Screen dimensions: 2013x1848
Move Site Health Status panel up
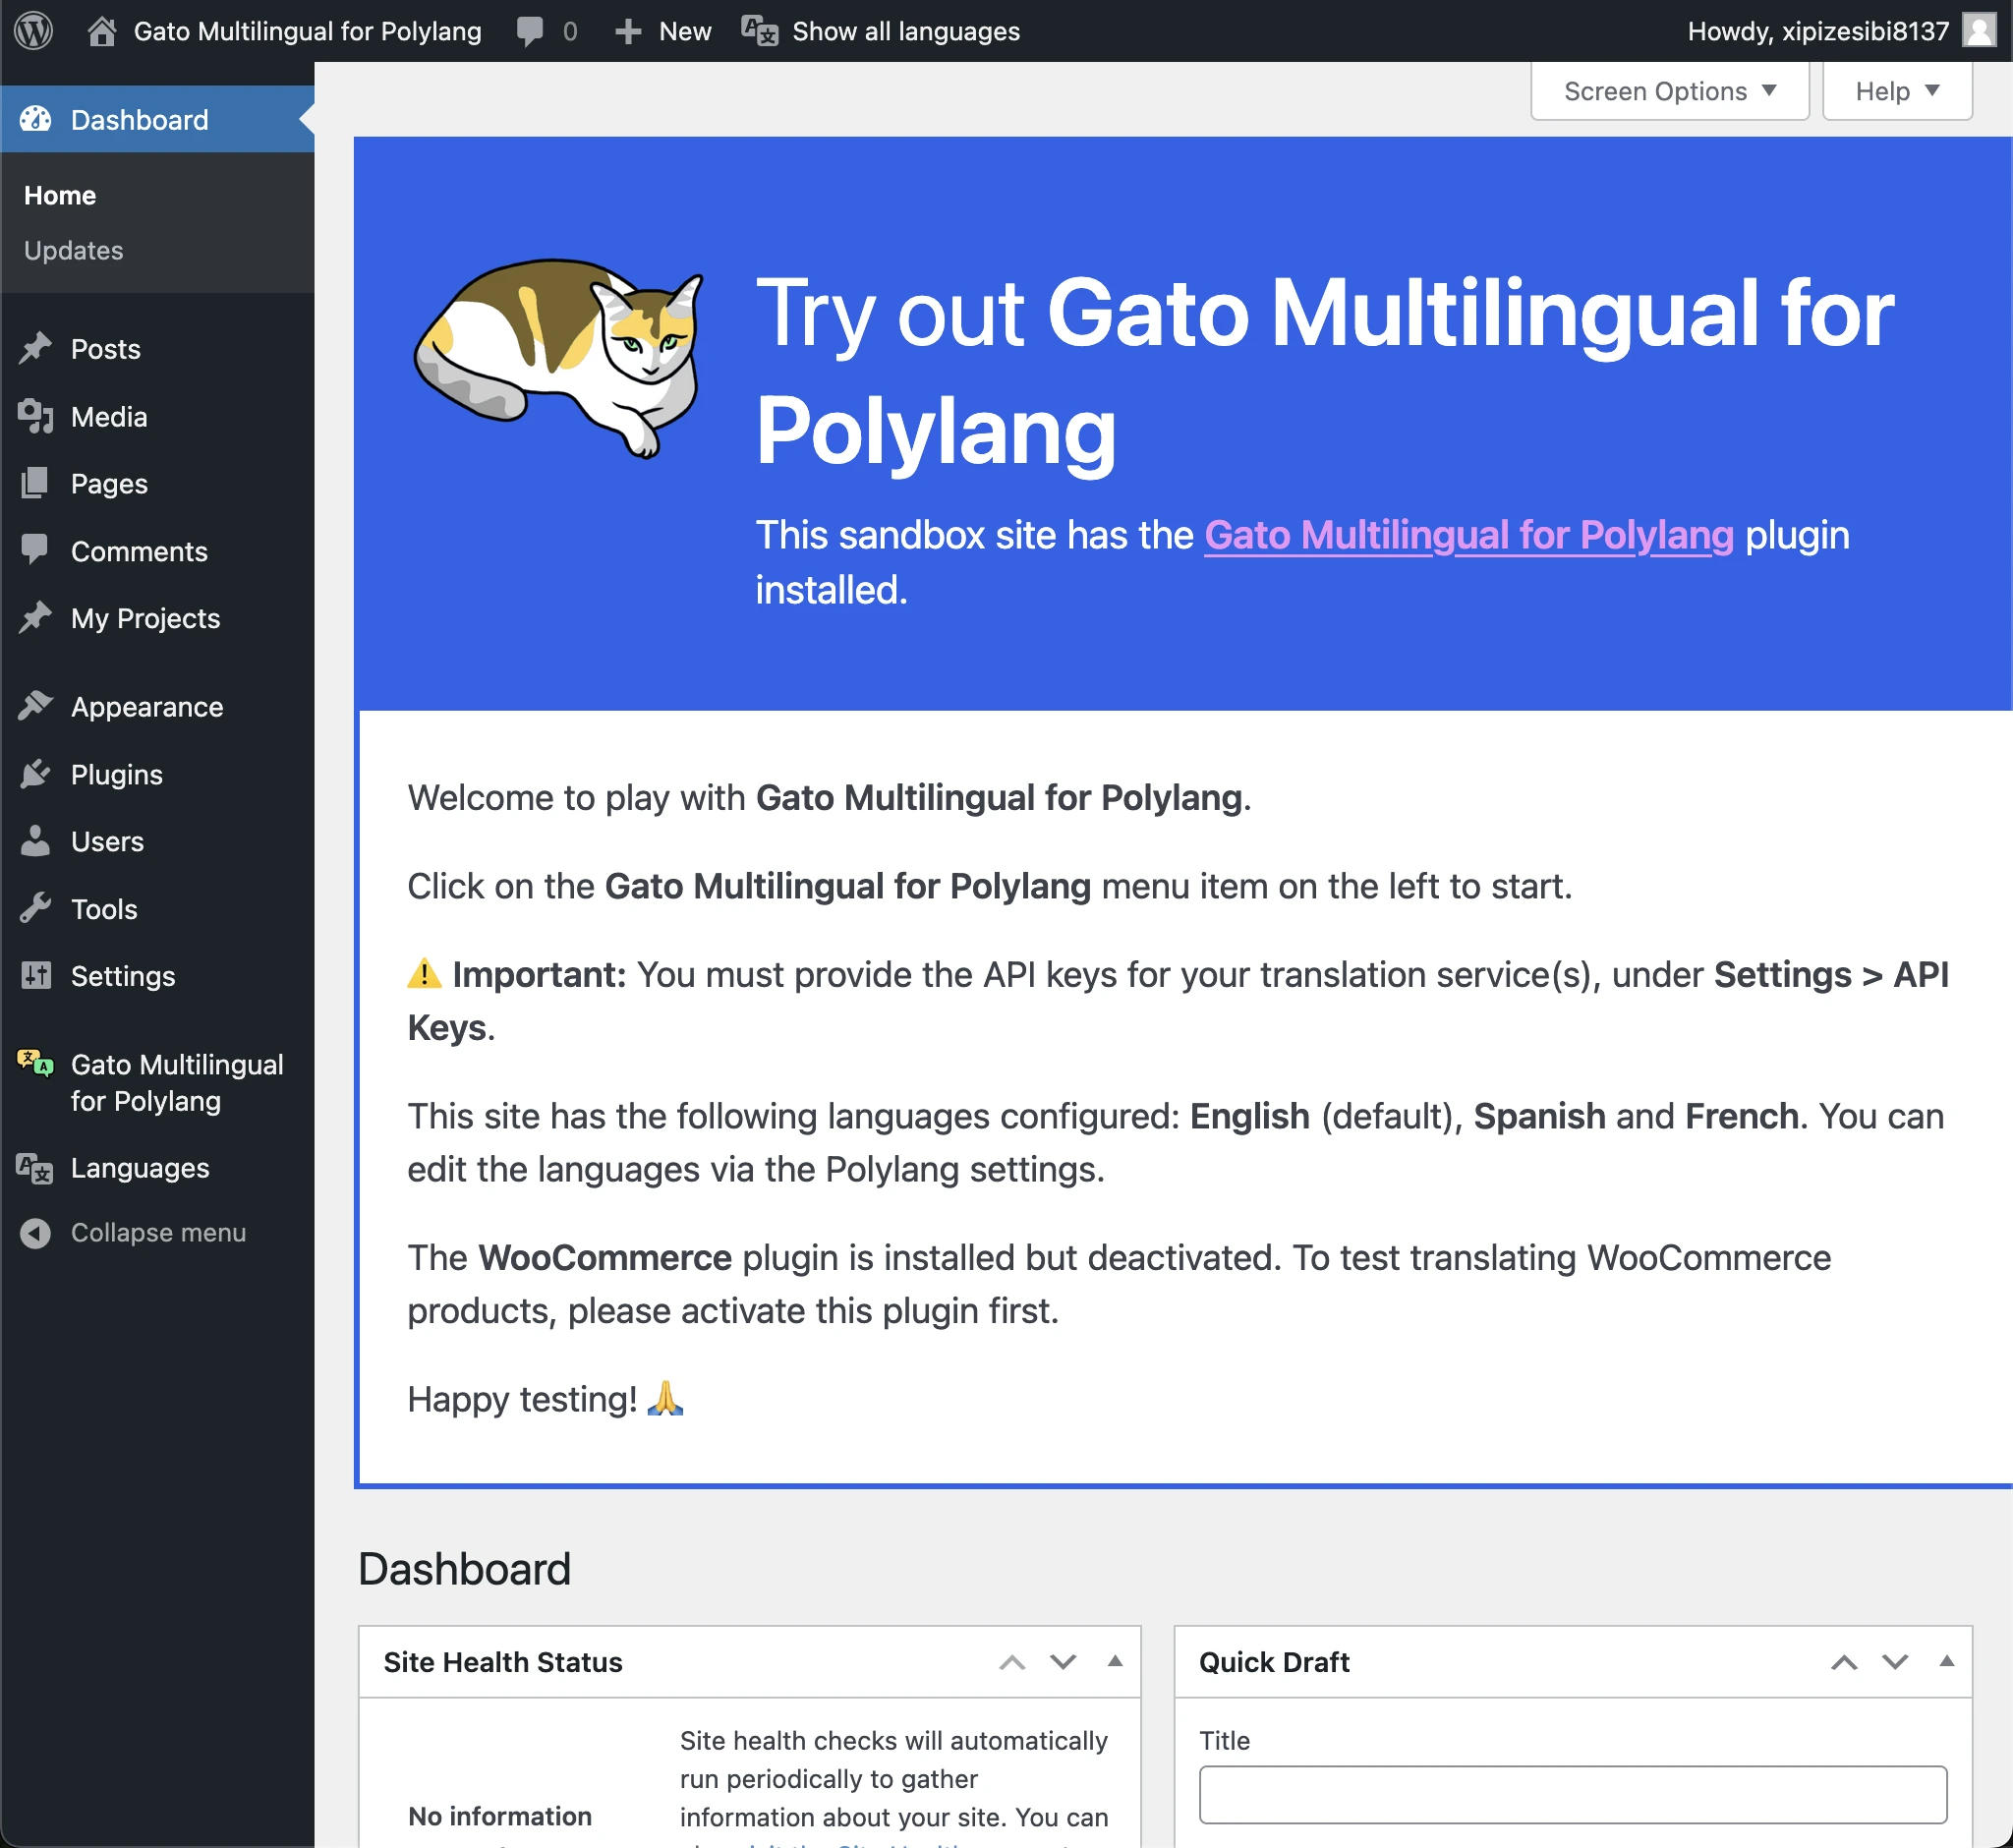[1012, 1662]
